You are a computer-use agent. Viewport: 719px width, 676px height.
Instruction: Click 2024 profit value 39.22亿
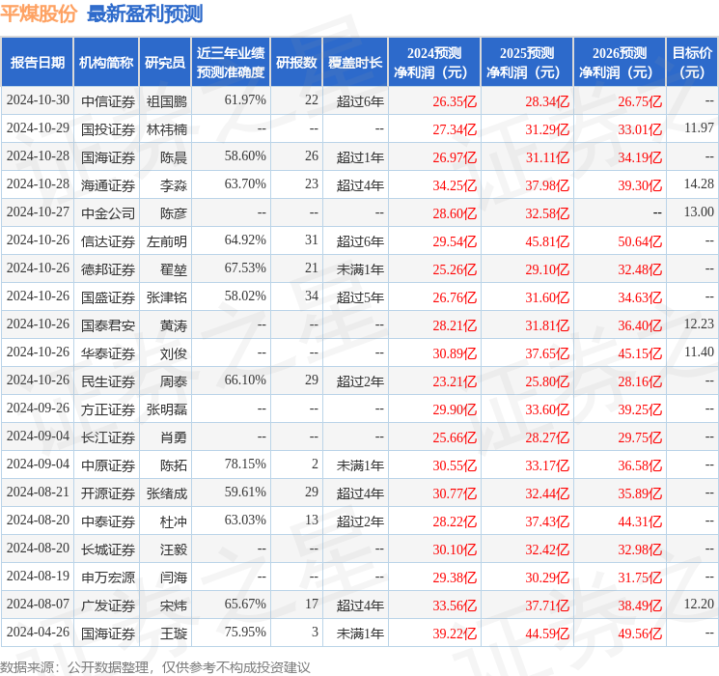click(x=454, y=633)
